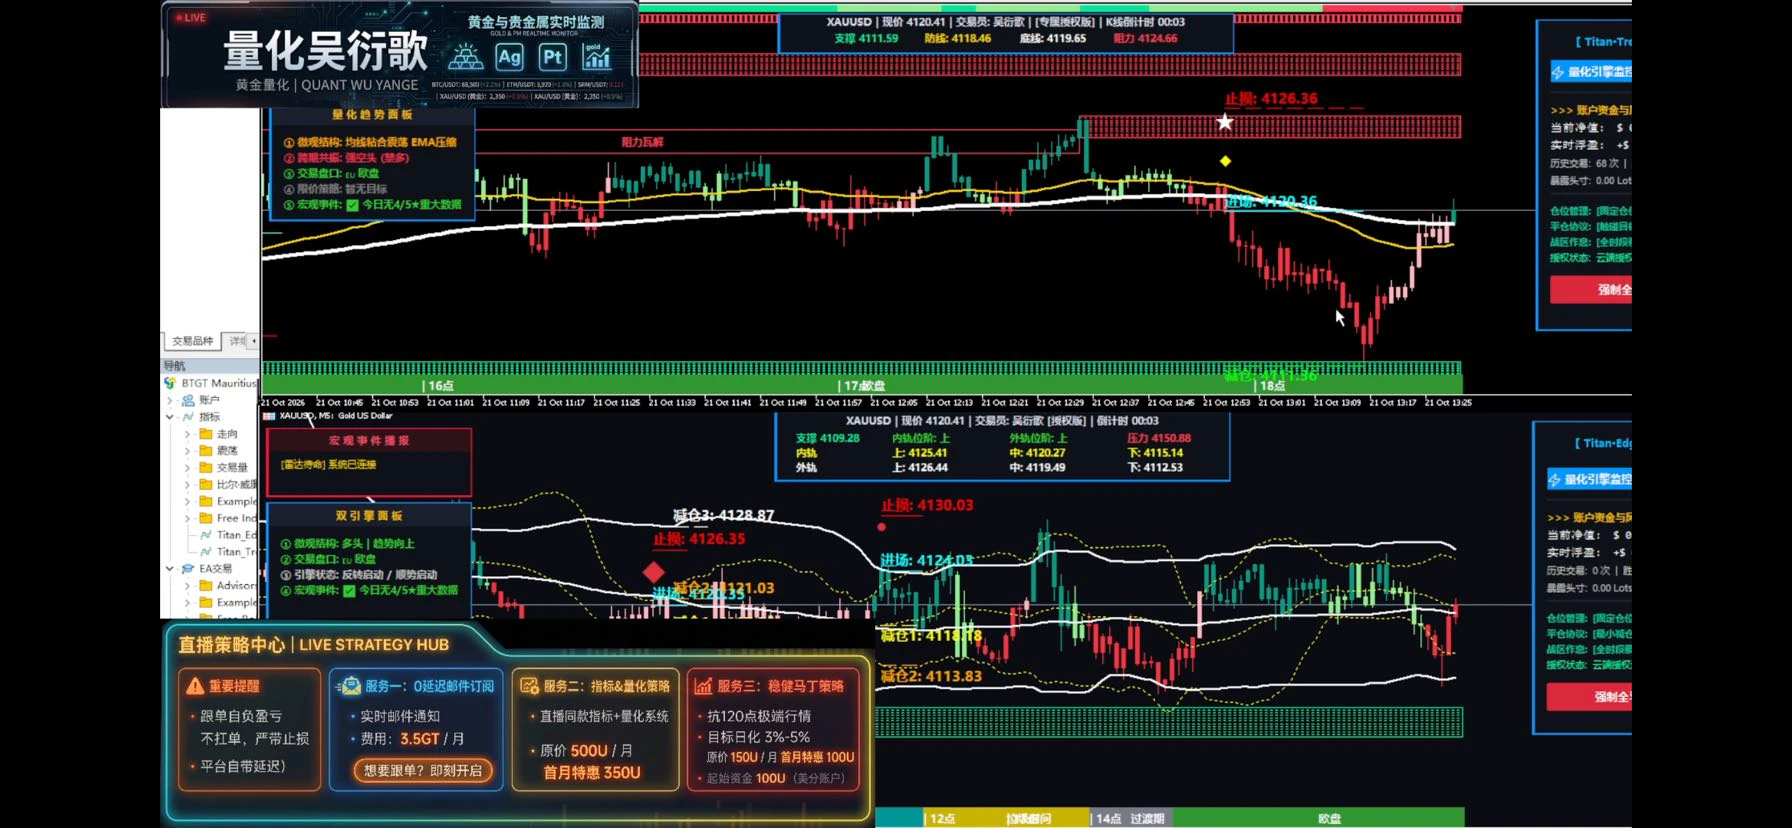Click the lightning icon on upper 量化引擎监控 bar
This screenshot has height=828, width=1792.
click(1558, 72)
